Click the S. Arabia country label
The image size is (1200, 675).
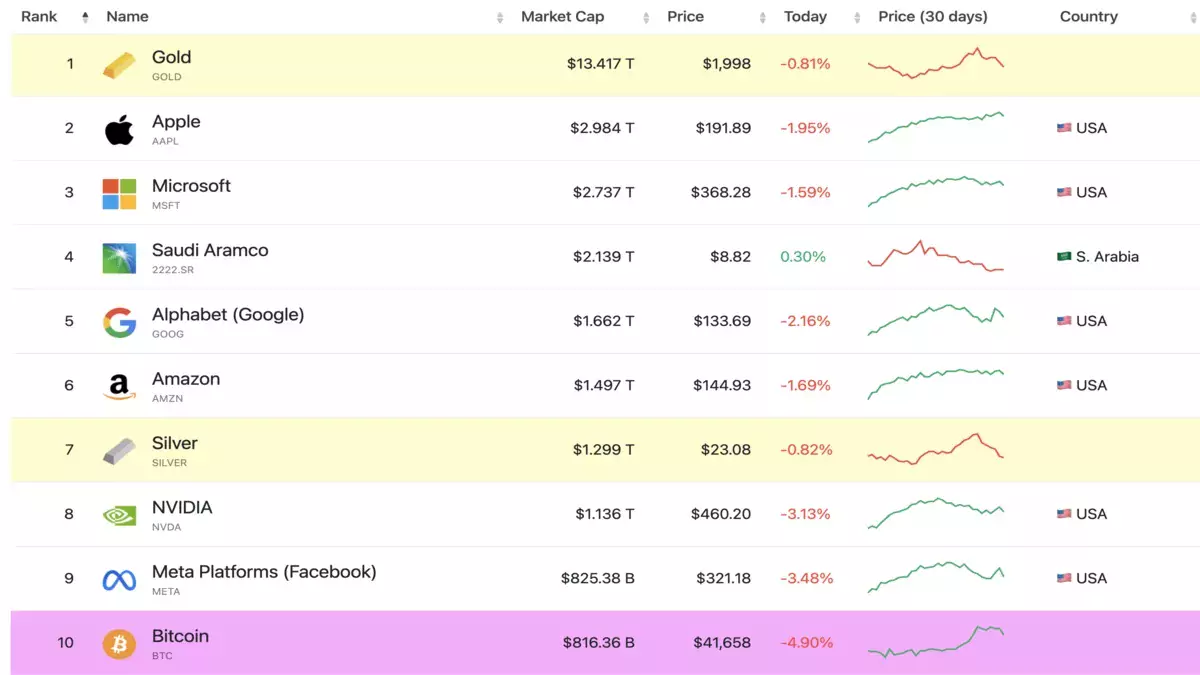(1107, 257)
